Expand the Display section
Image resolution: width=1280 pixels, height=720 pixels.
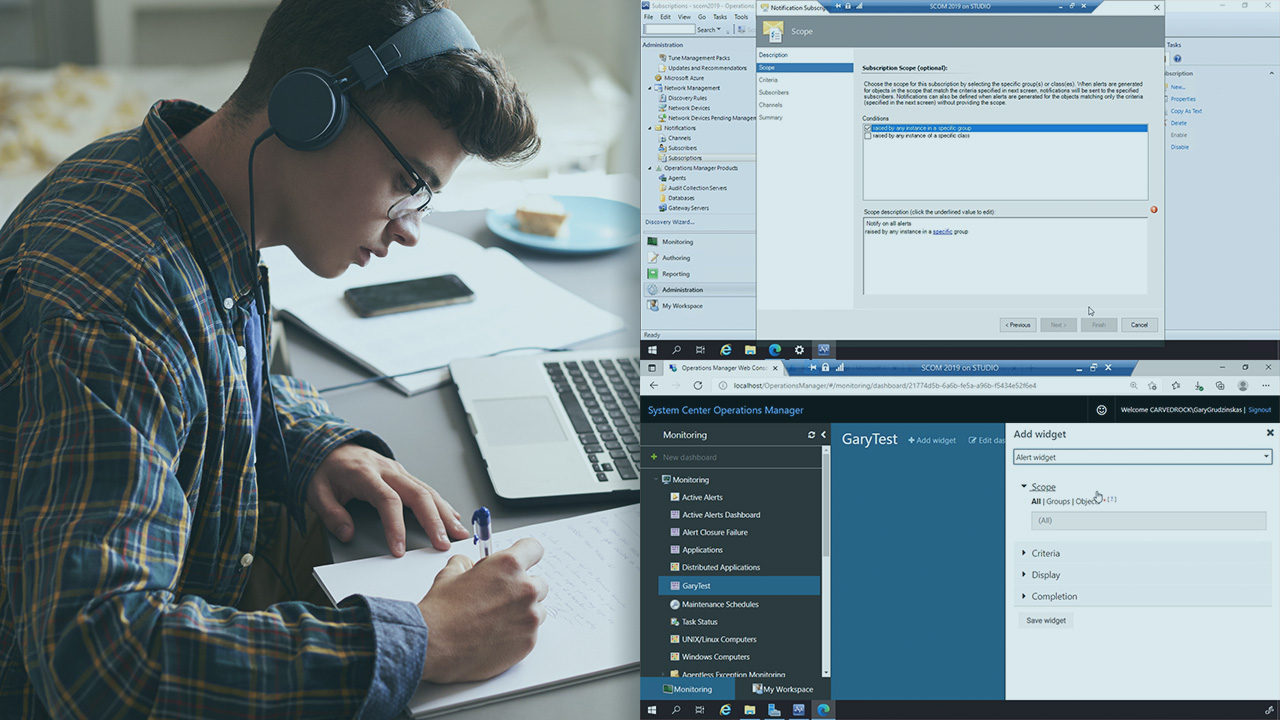[x=1045, y=575]
